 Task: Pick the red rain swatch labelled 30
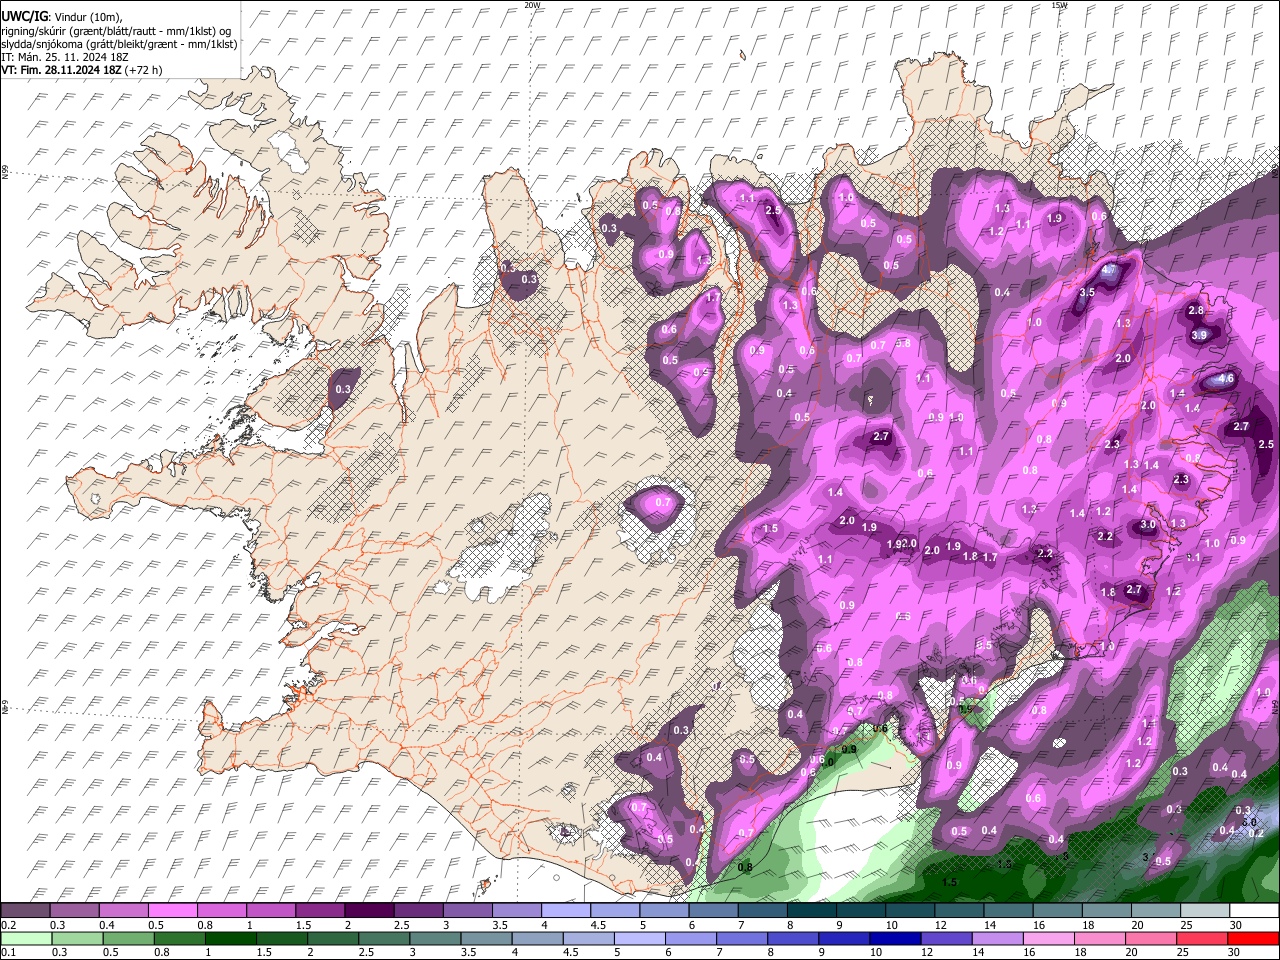tap(1252, 938)
